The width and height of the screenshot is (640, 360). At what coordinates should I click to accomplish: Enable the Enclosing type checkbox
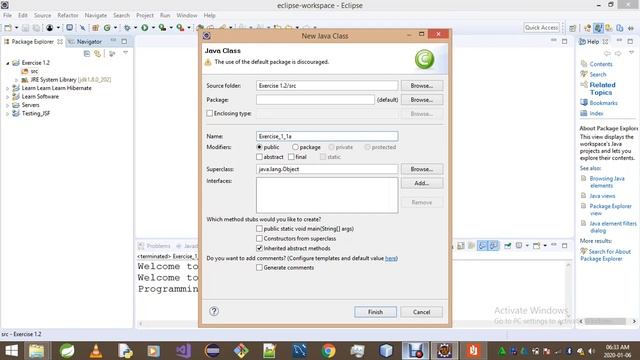click(210, 113)
